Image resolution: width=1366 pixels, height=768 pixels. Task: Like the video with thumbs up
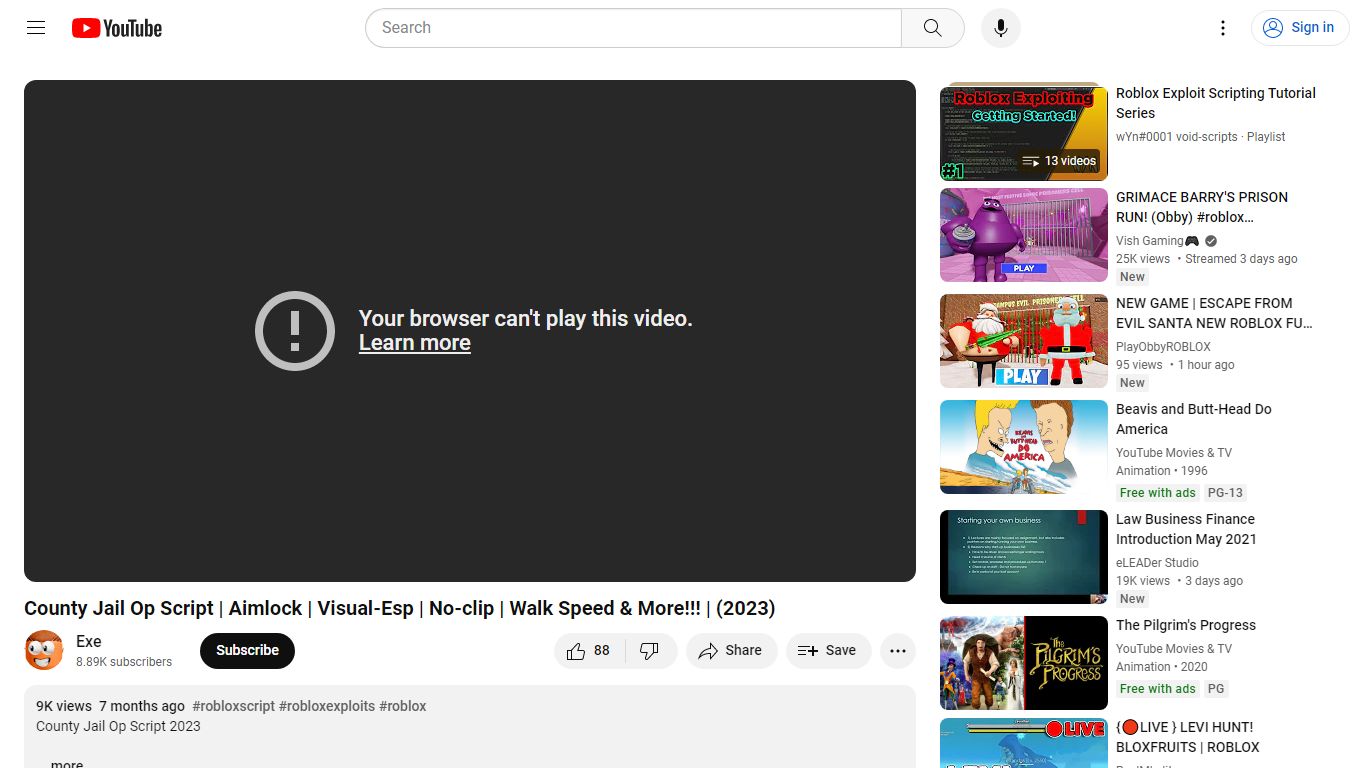(590, 651)
